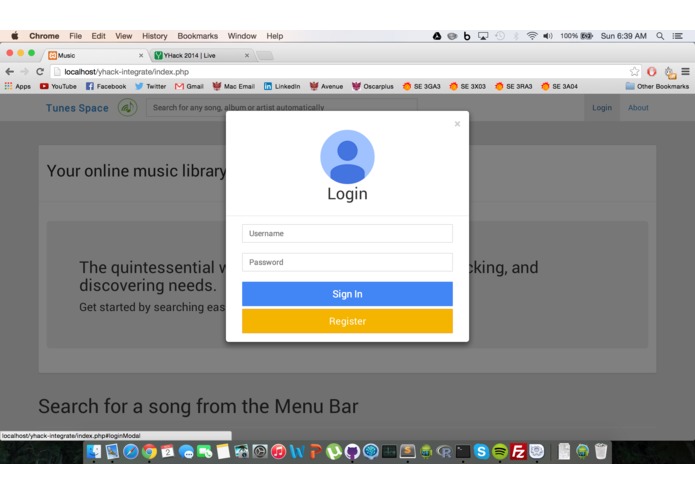Click the yellow Register button
This screenshot has height=494, width=695.
pos(347,321)
